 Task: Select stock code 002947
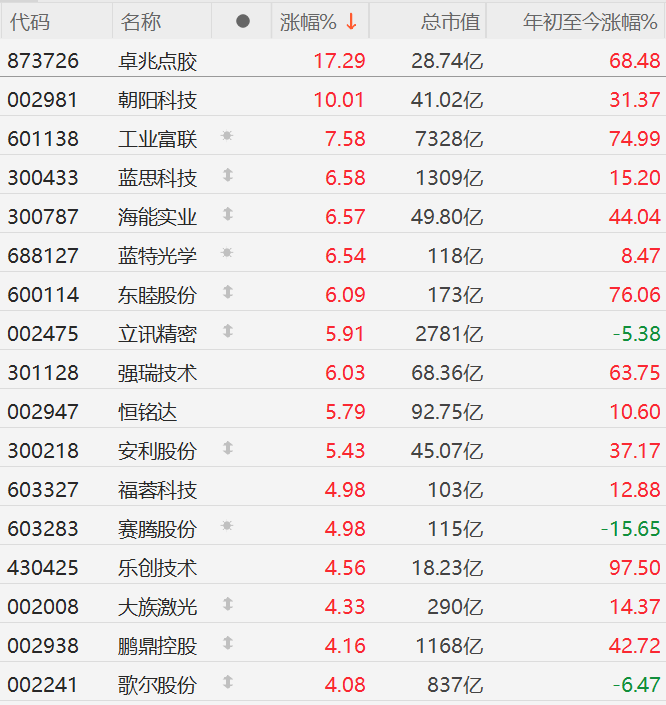43,412
